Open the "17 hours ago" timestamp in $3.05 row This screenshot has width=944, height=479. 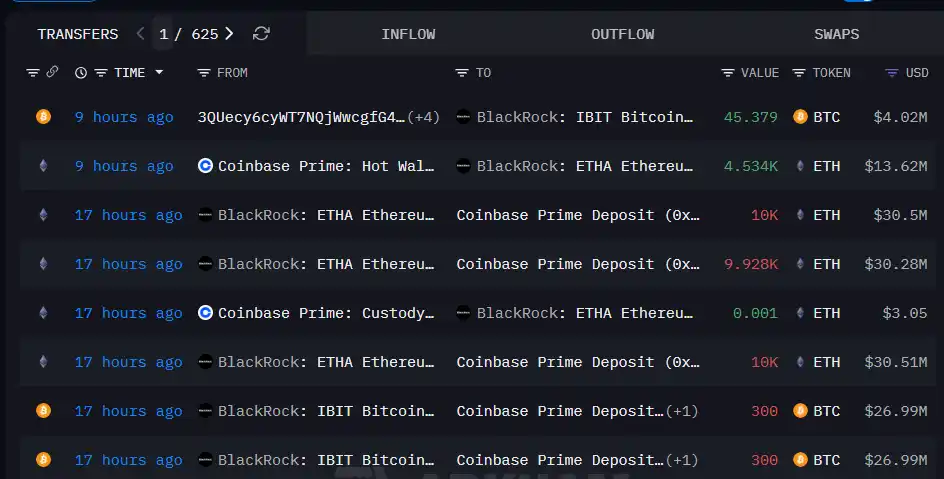coord(128,313)
